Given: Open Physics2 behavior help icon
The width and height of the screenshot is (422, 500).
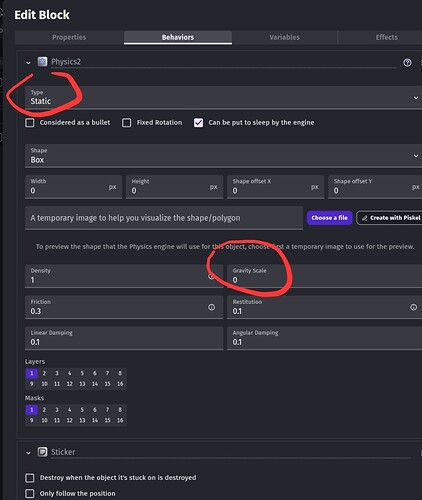Looking at the screenshot, I should [407, 62].
